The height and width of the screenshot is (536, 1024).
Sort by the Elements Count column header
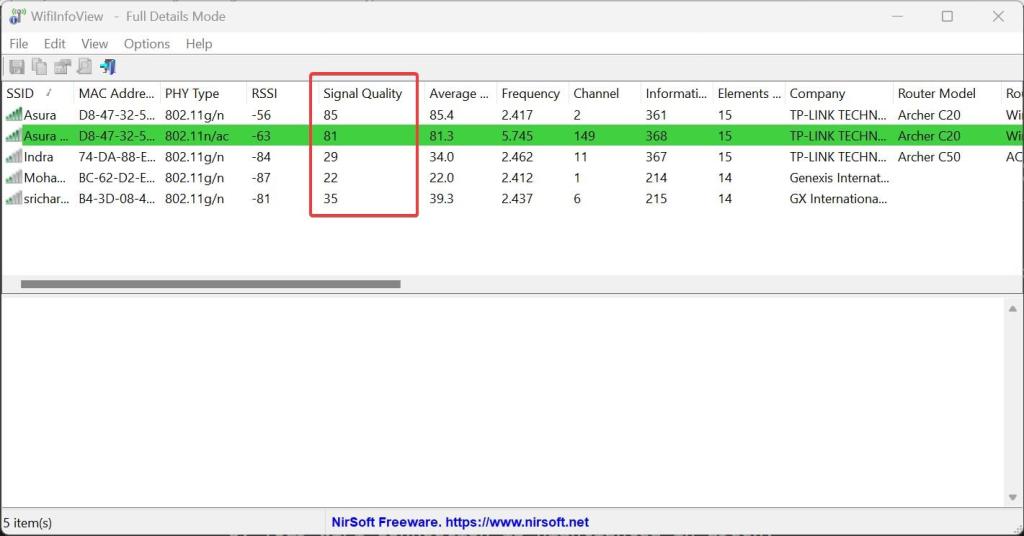pyautogui.click(x=748, y=93)
